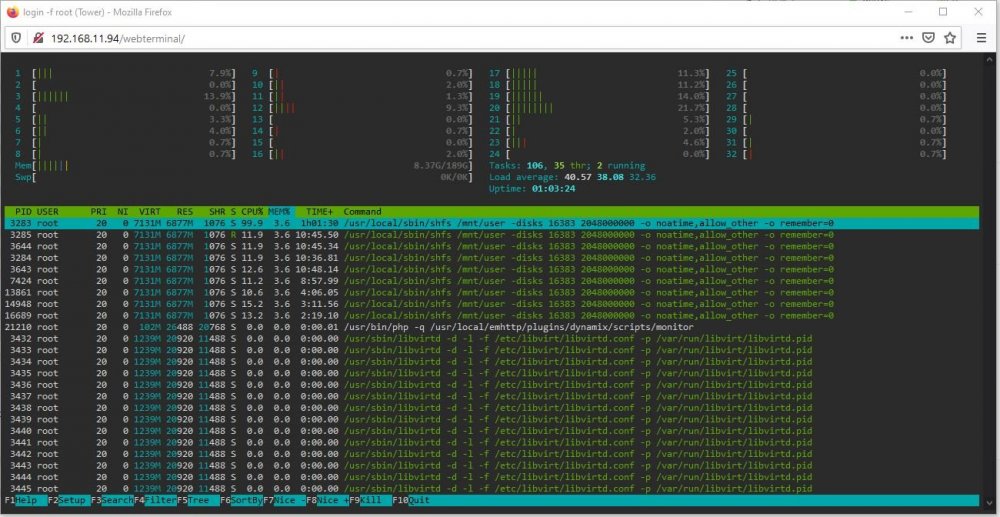Select process row PID 3284

point(492,258)
